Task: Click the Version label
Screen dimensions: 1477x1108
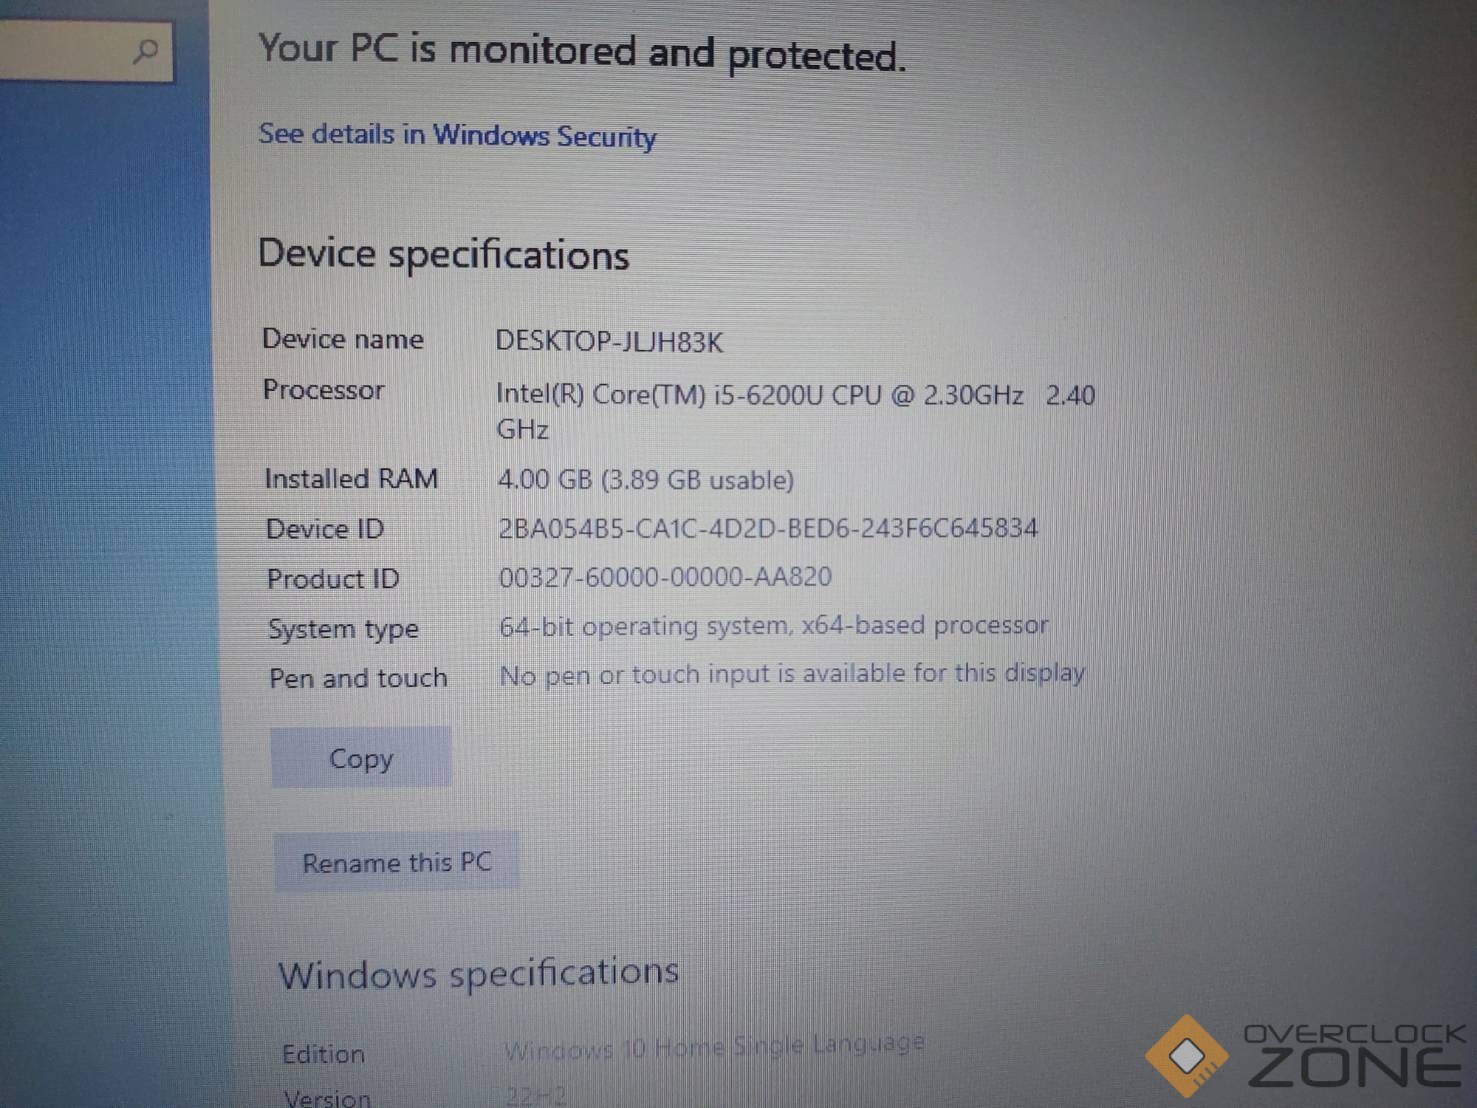Action: pos(327,1097)
